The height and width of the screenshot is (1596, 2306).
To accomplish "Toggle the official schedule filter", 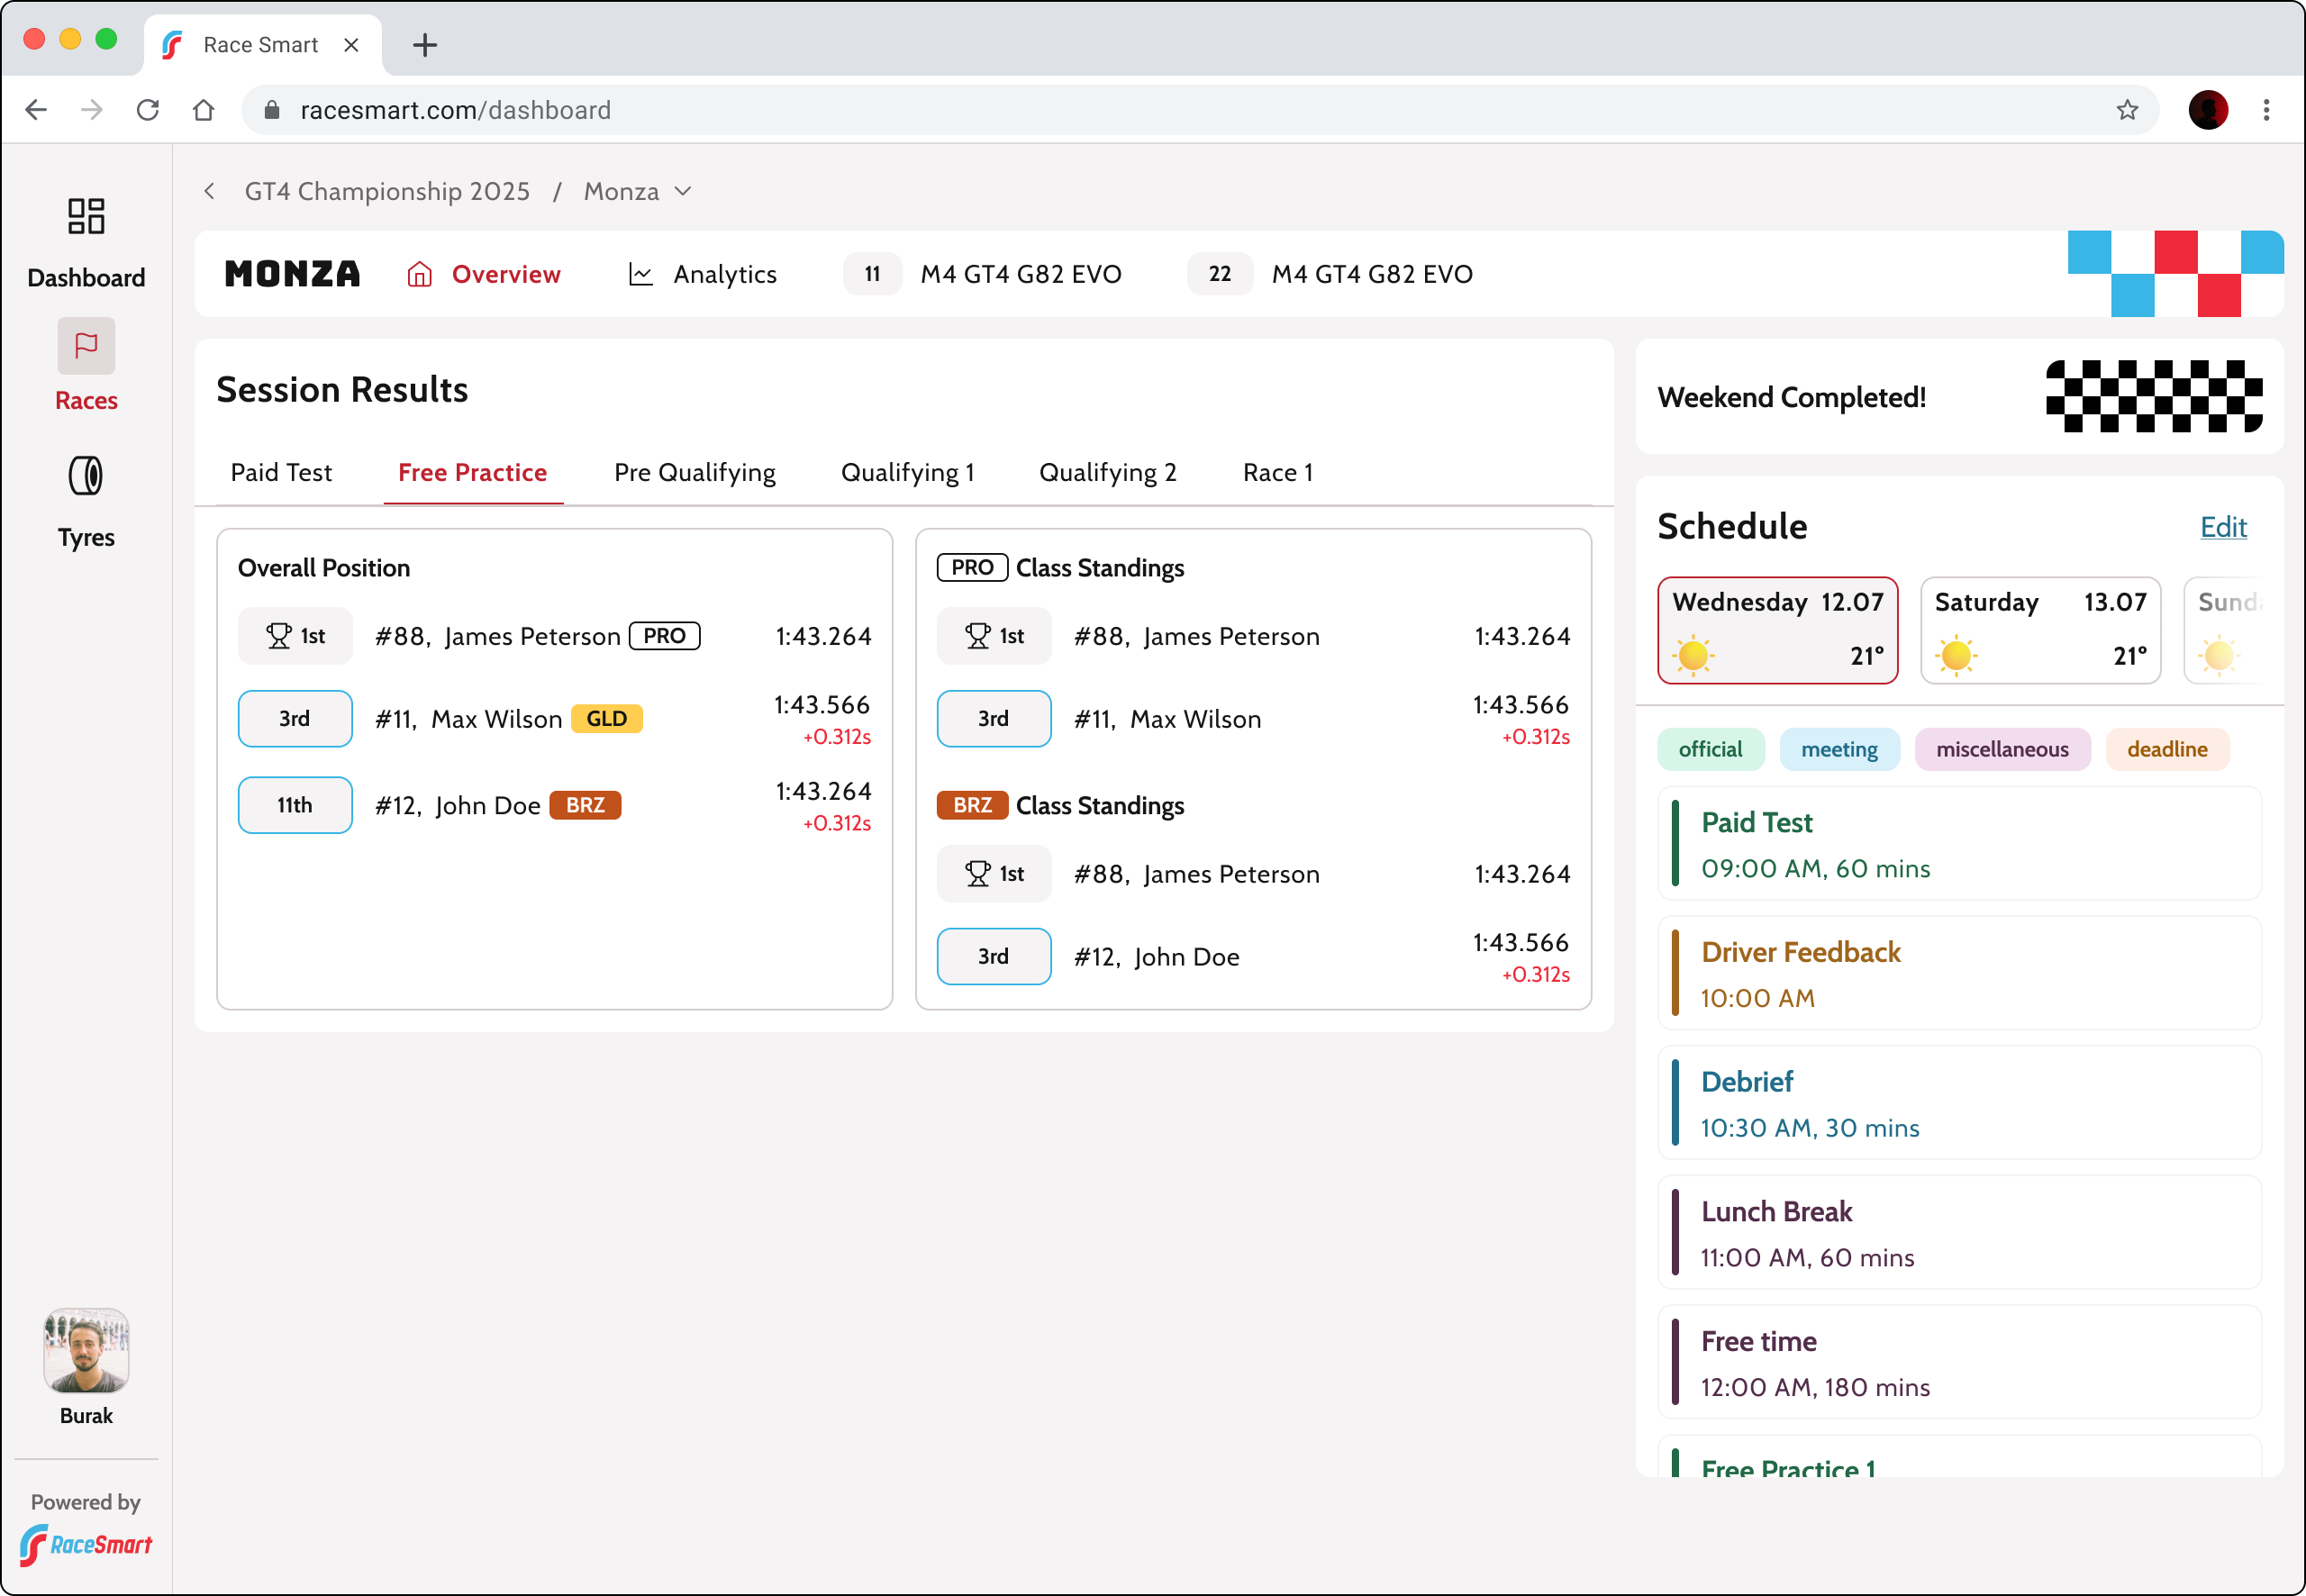I will [1710, 749].
